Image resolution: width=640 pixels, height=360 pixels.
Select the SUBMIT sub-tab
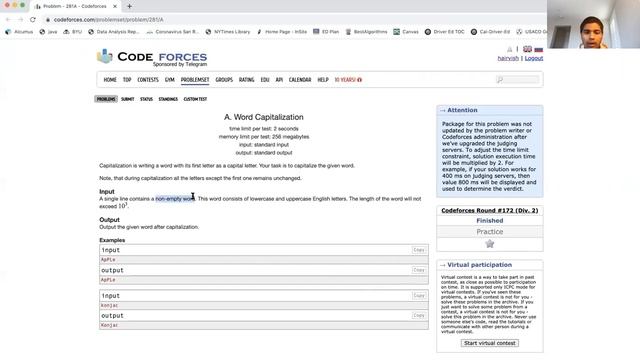(x=127, y=99)
